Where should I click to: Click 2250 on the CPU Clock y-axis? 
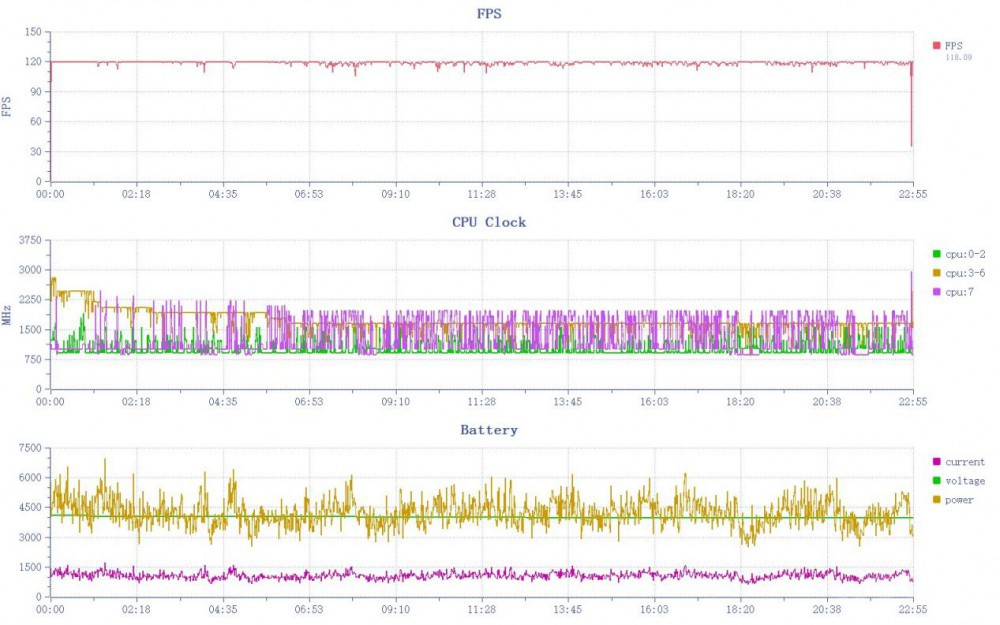click(31, 300)
